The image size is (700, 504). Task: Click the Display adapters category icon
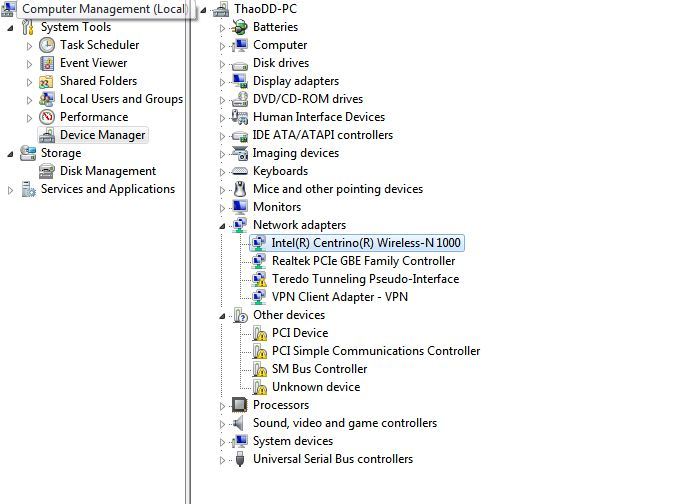(x=240, y=81)
